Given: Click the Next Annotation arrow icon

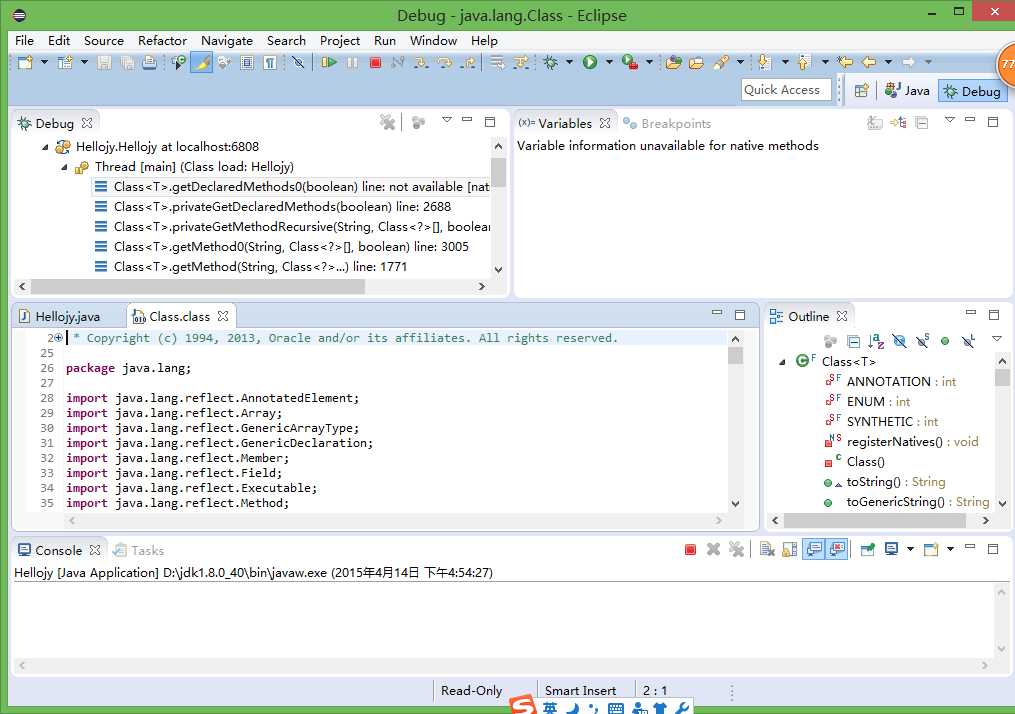Looking at the screenshot, I should 764,63.
